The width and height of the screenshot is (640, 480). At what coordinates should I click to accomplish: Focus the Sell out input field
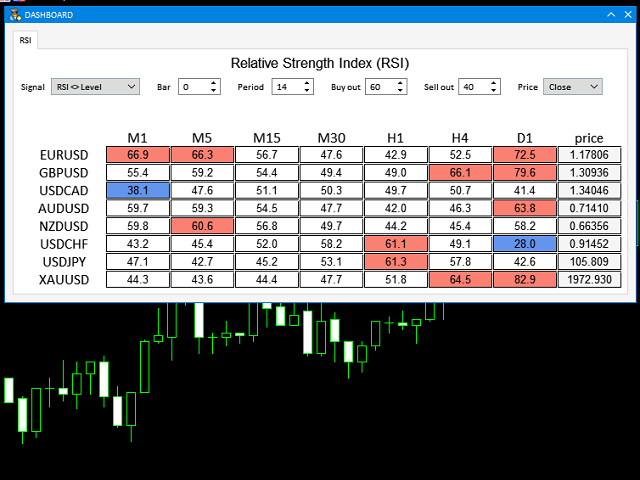(x=474, y=87)
